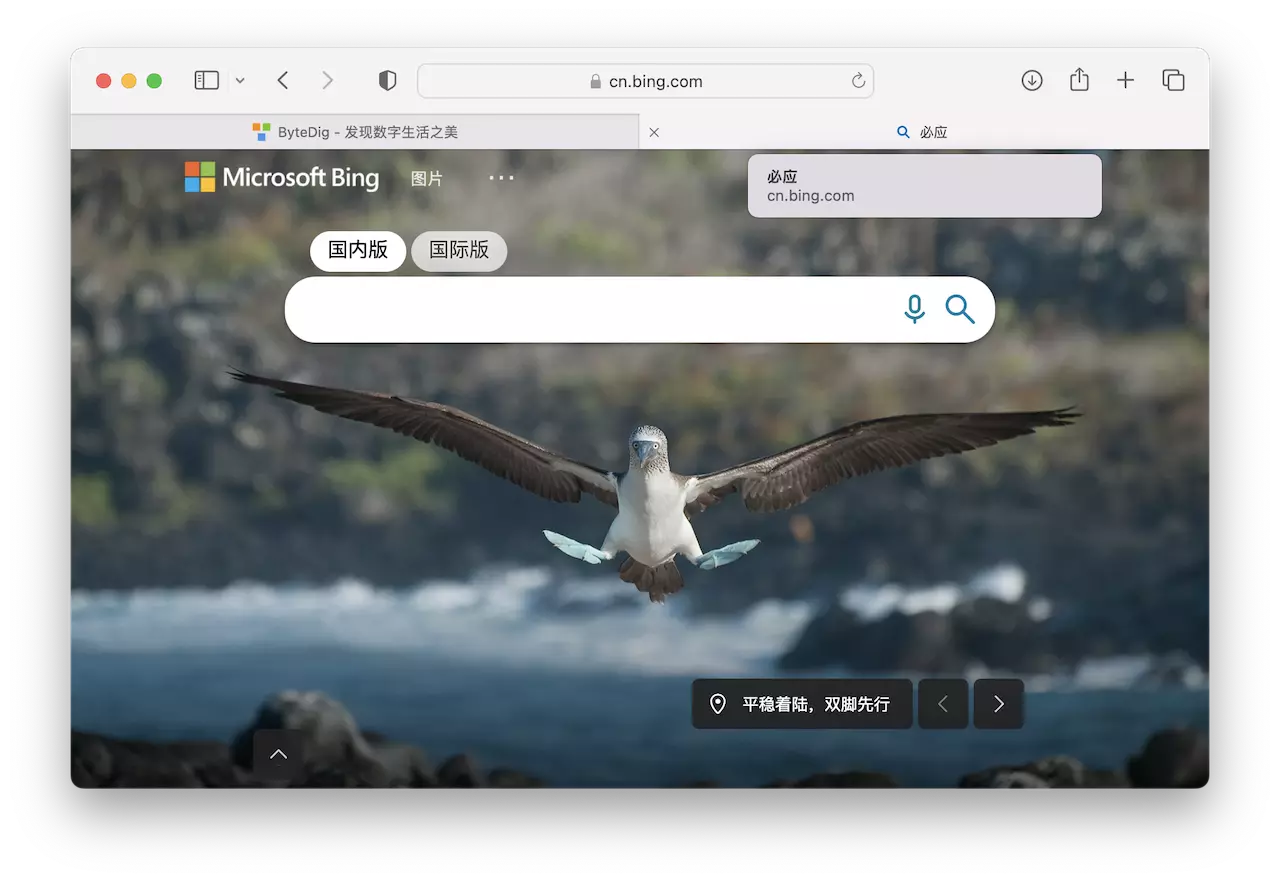Show the tab overview icon
Image resolution: width=1280 pixels, height=882 pixels.
1173,81
